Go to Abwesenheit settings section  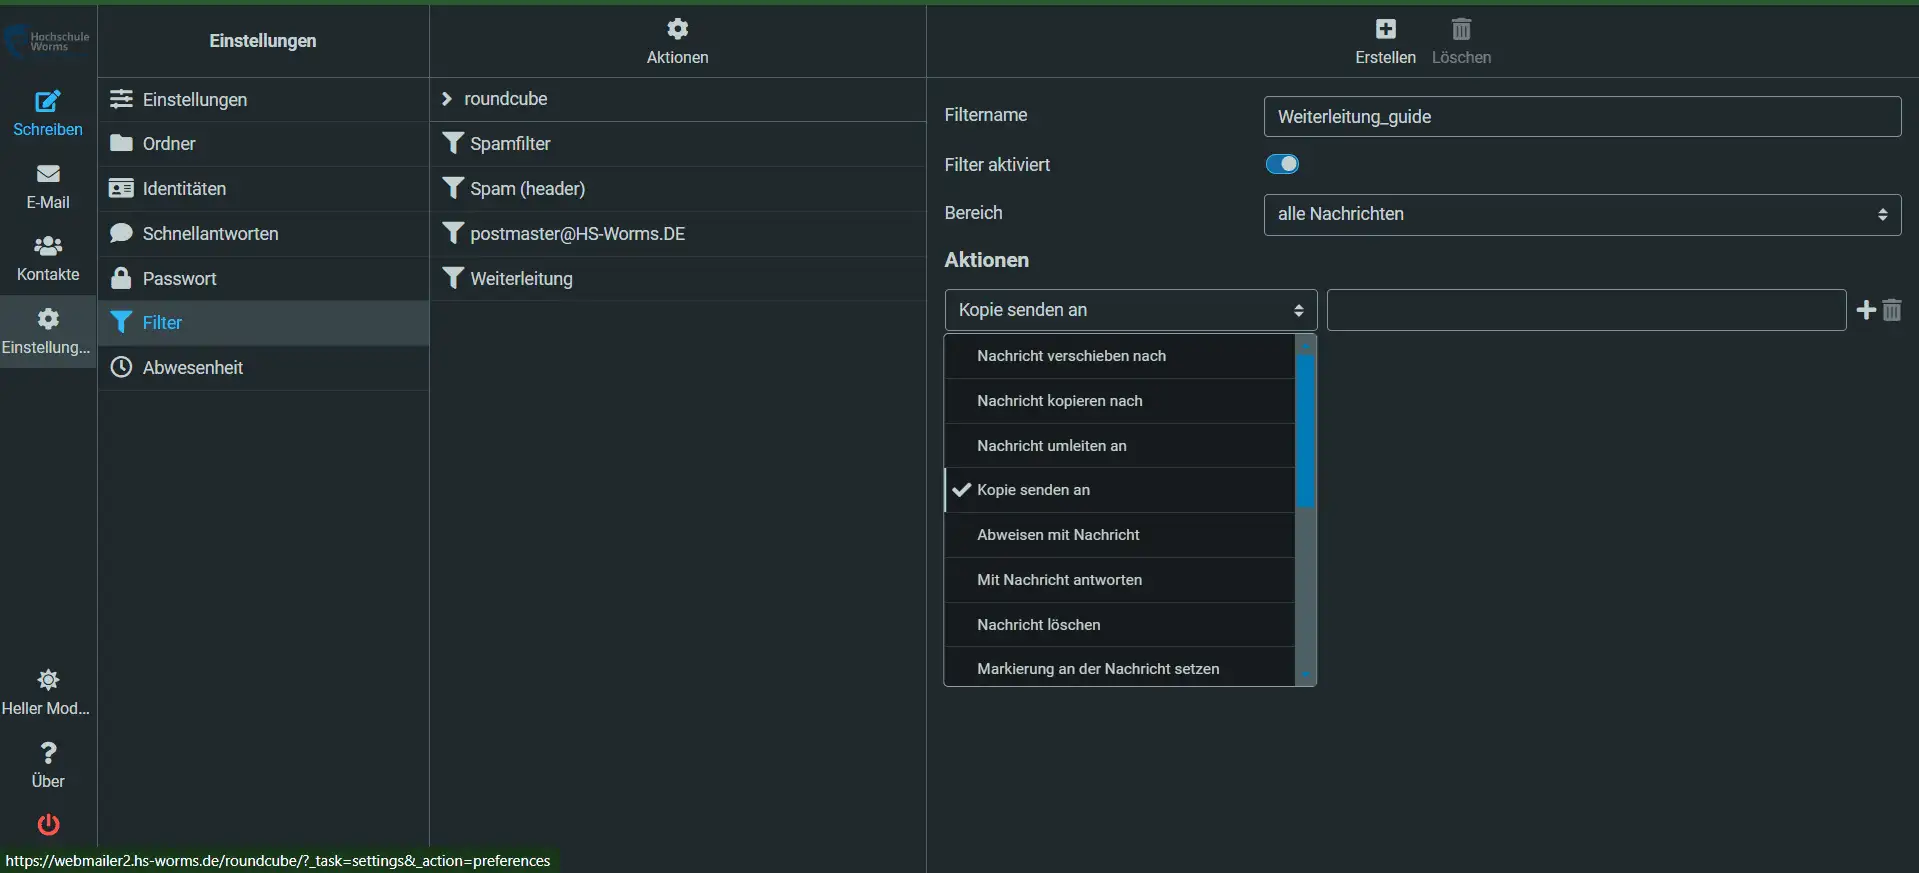(x=192, y=368)
